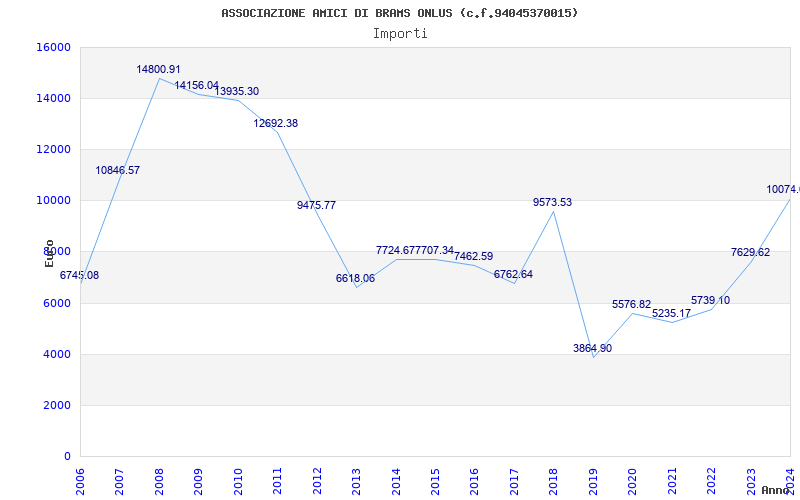
Task: Click the 2022 x-axis year label
Action: (x=711, y=481)
